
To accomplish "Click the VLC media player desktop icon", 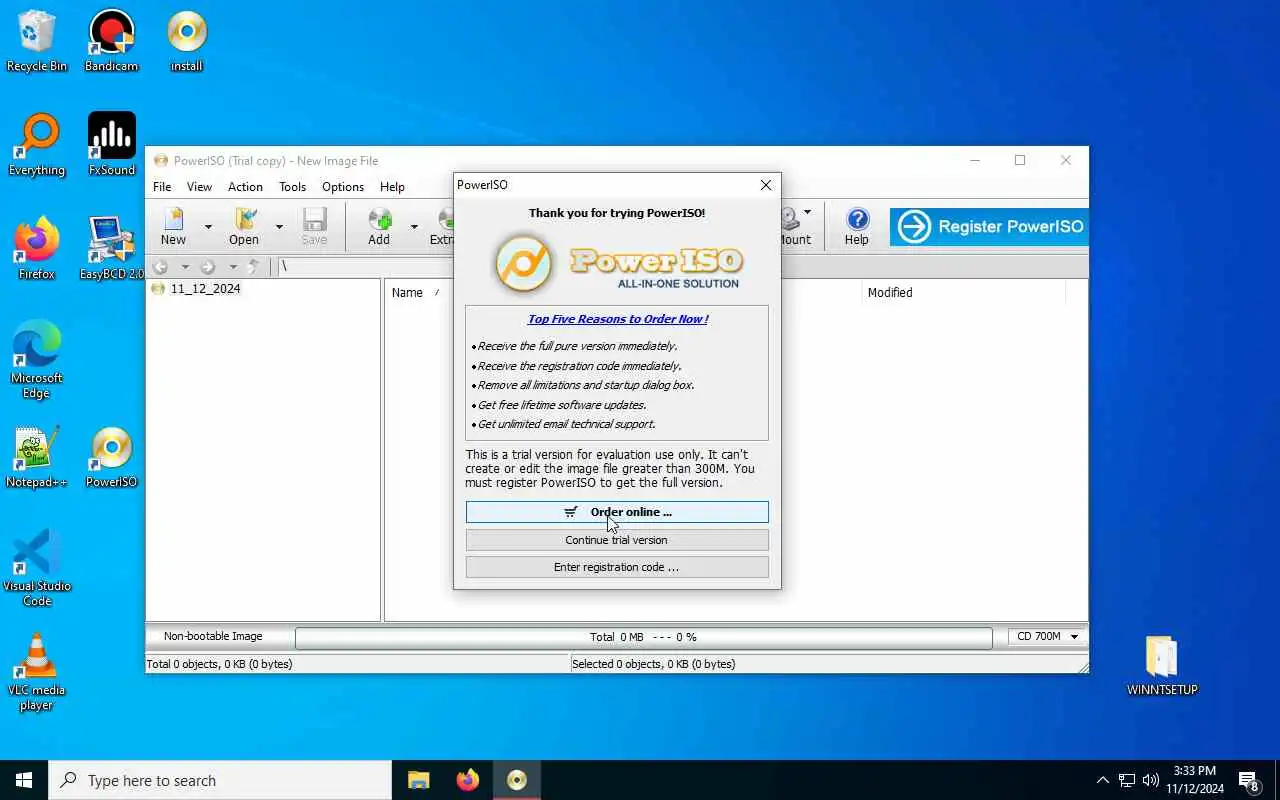I will click(x=37, y=672).
